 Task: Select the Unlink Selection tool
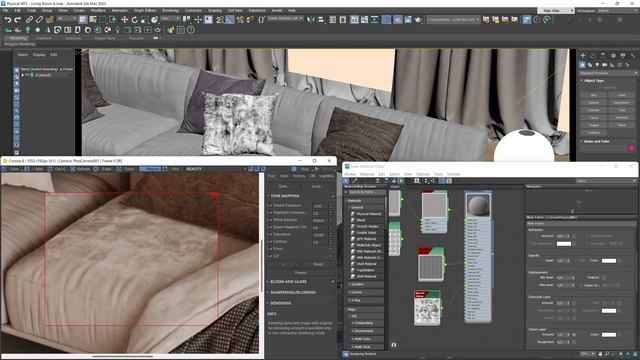[39, 20]
